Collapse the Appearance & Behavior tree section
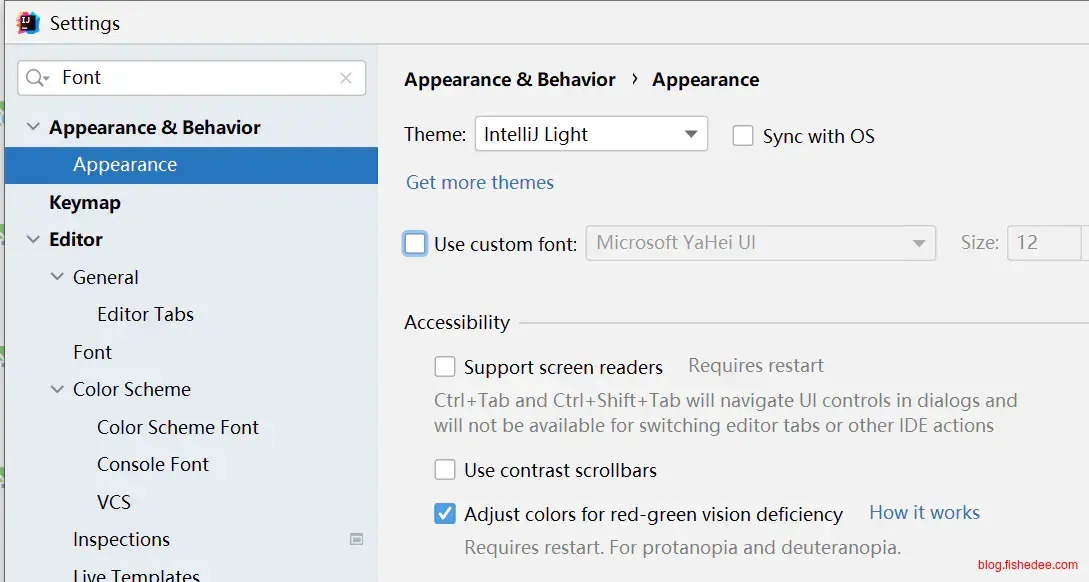1089x582 pixels. [33, 127]
